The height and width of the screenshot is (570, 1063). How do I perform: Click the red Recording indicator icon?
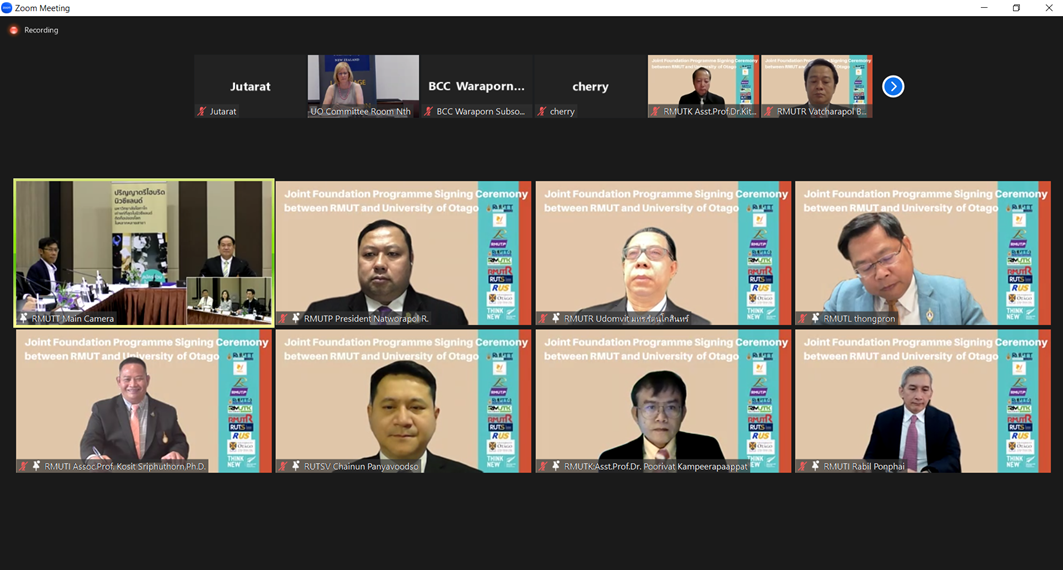14,30
